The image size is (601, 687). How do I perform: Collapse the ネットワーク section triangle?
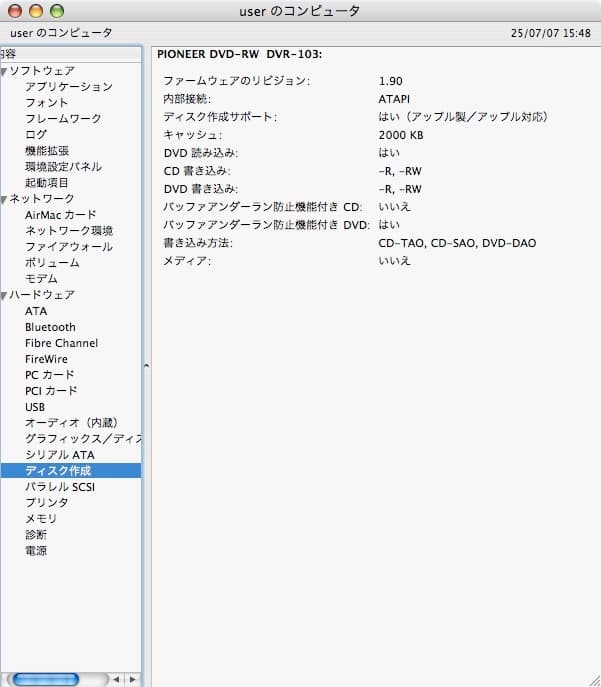coord(4,199)
